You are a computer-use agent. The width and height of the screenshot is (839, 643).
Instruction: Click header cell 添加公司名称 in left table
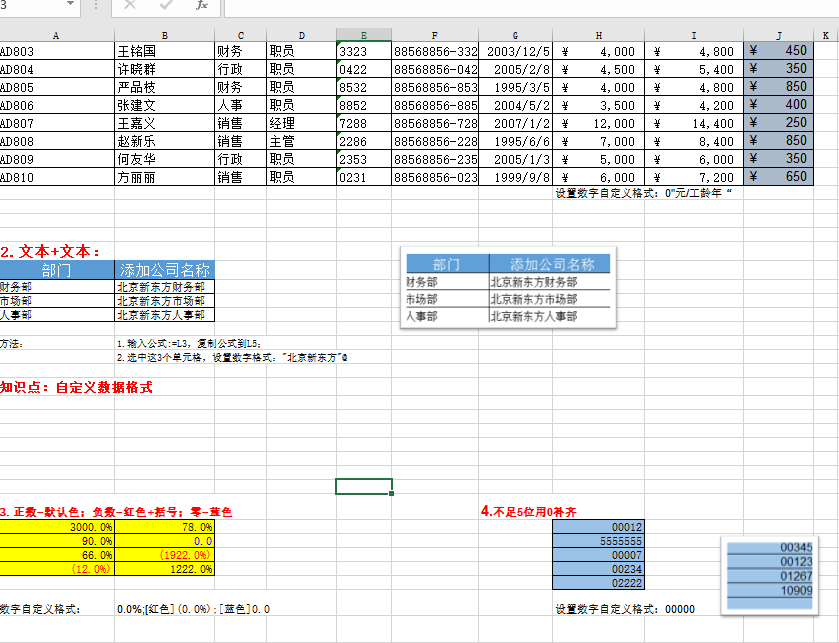(x=164, y=270)
